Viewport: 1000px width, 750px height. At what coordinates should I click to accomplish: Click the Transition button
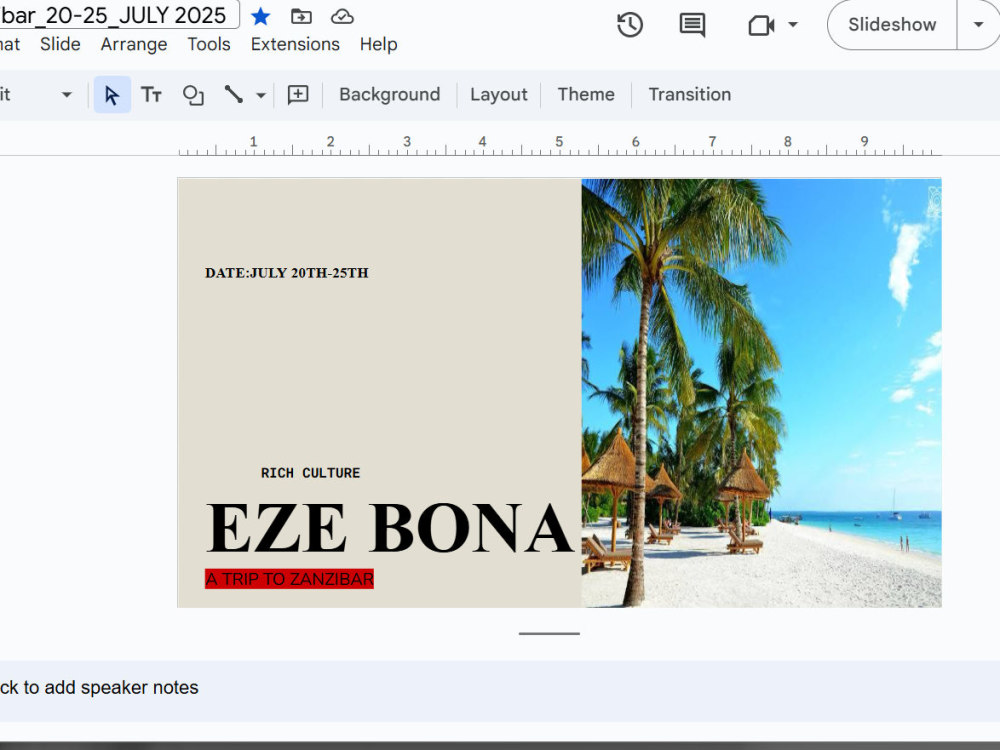coord(689,94)
